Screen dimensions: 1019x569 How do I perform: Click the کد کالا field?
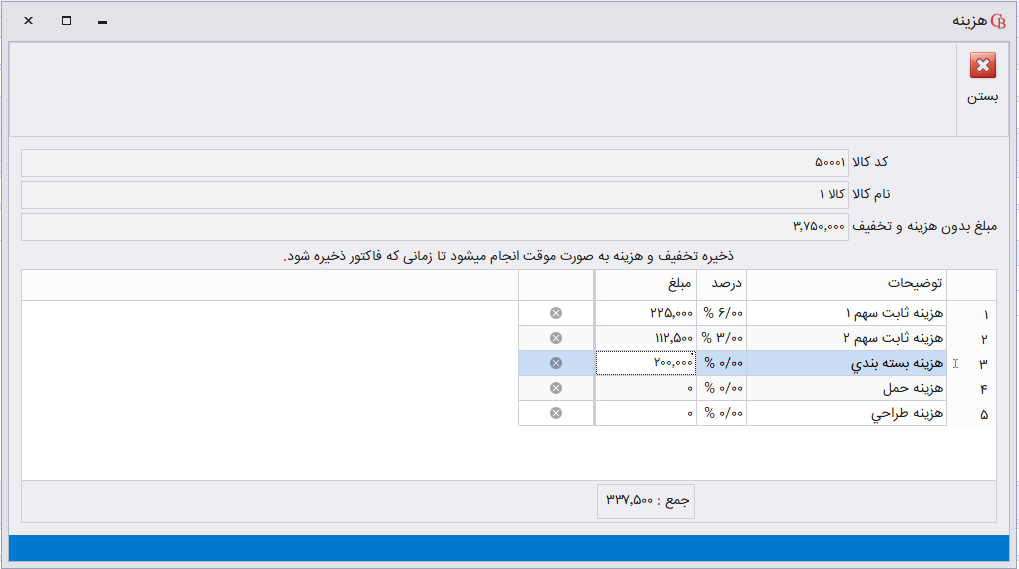tap(434, 162)
